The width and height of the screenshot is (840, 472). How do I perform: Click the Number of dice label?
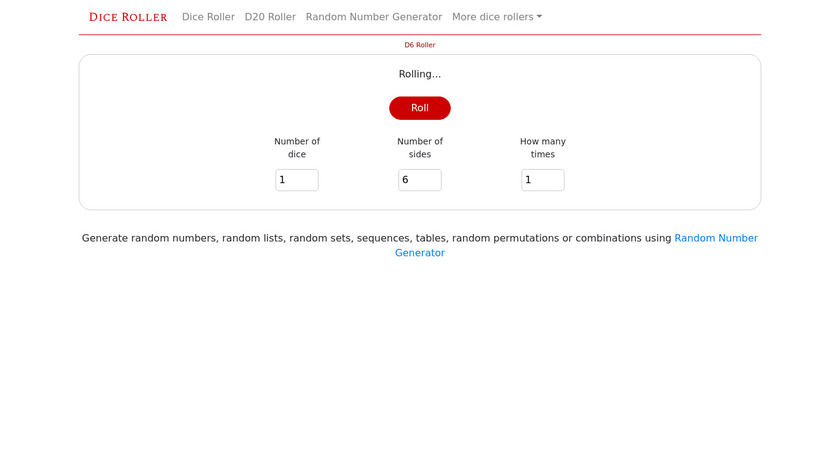(297, 148)
